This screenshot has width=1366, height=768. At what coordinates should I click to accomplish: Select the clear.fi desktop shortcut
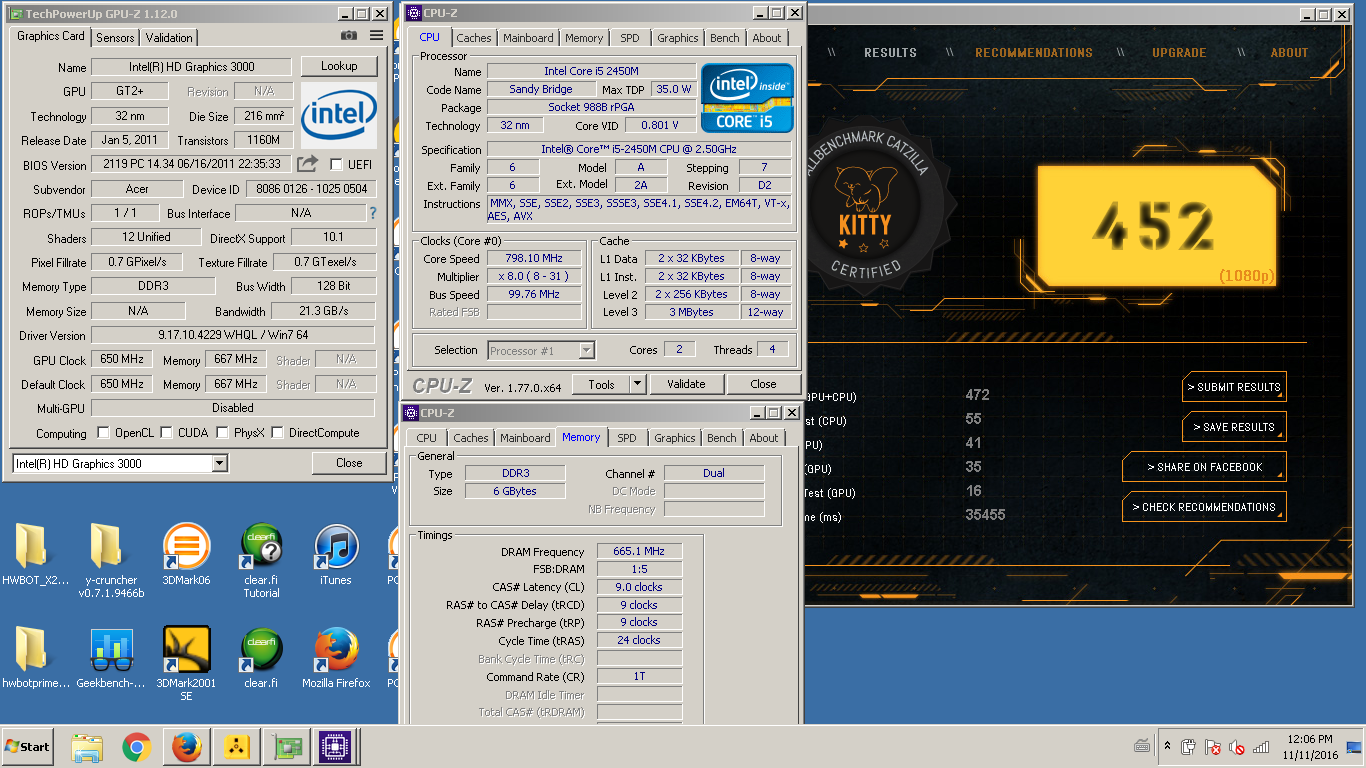[261, 658]
